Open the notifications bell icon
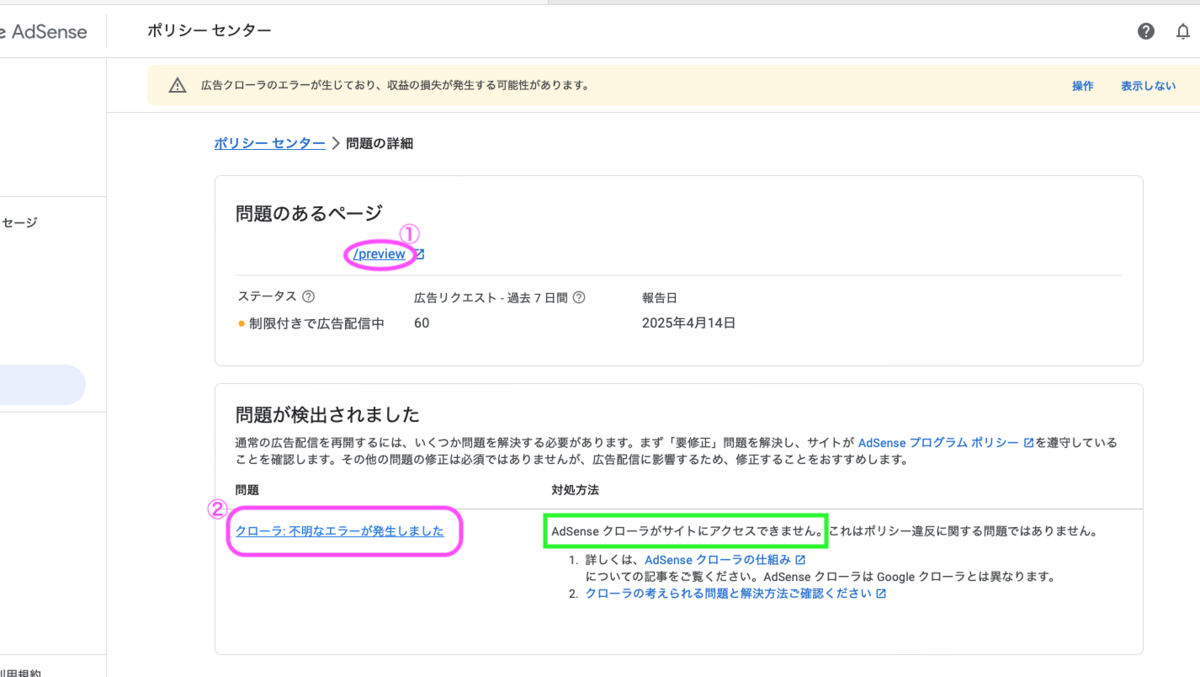 click(x=1183, y=31)
